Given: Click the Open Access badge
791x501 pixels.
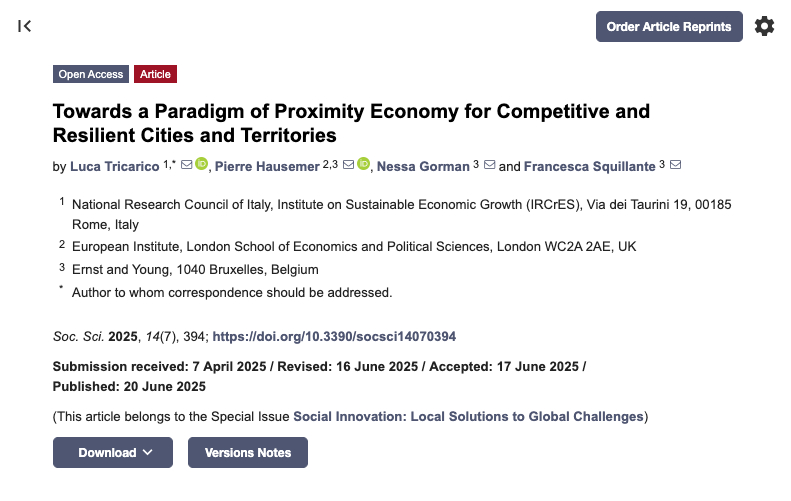Looking at the screenshot, I should (x=91, y=74).
